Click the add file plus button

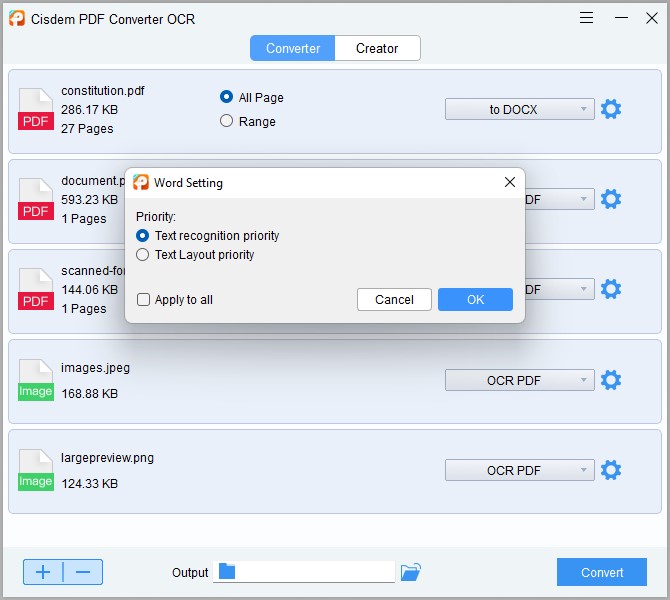coord(43,572)
